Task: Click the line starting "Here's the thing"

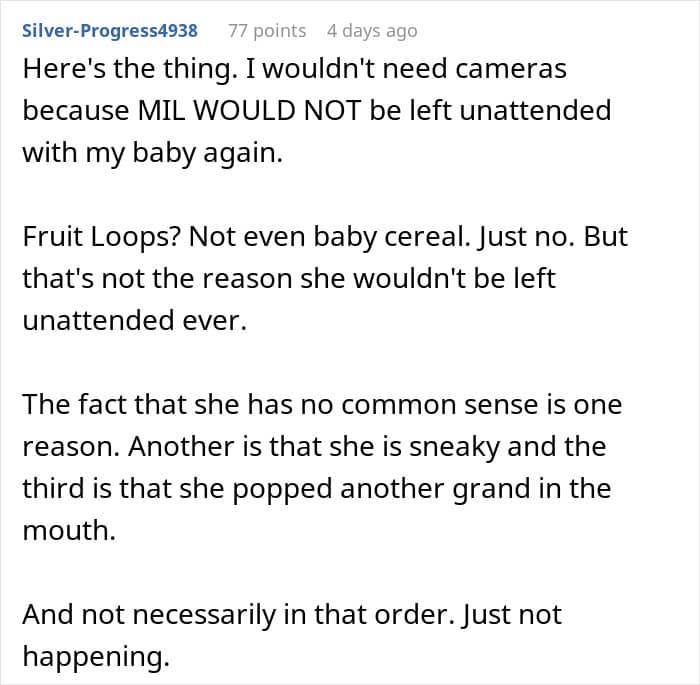Action: [x=295, y=70]
